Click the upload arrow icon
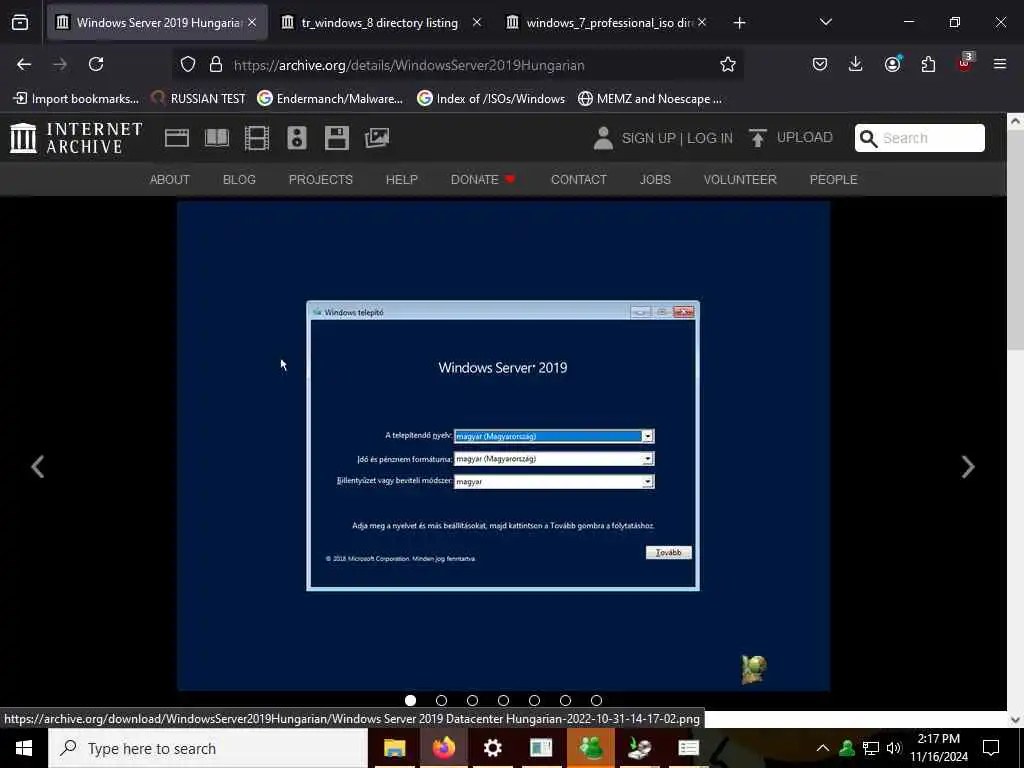1024x768 pixels. pos(758,138)
